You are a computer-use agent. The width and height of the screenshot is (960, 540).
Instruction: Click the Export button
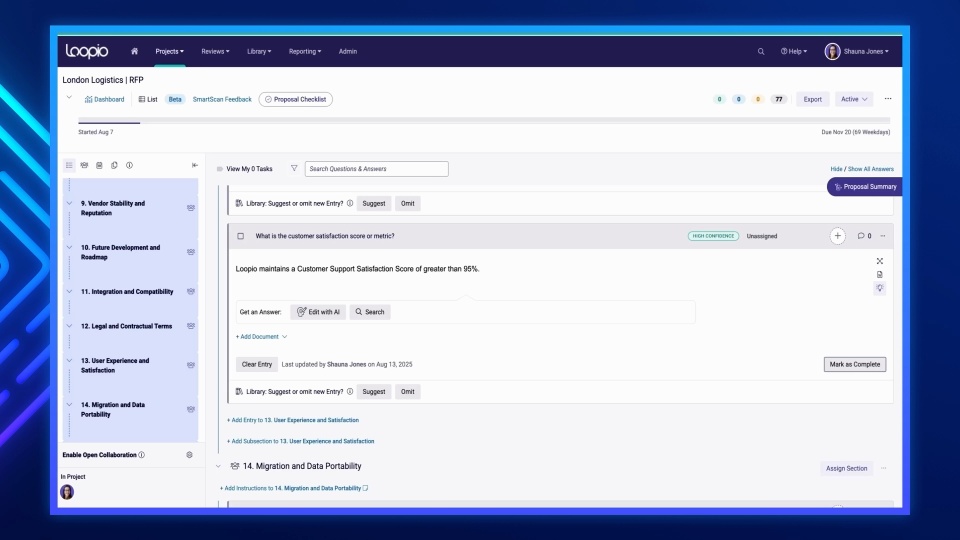(812, 99)
